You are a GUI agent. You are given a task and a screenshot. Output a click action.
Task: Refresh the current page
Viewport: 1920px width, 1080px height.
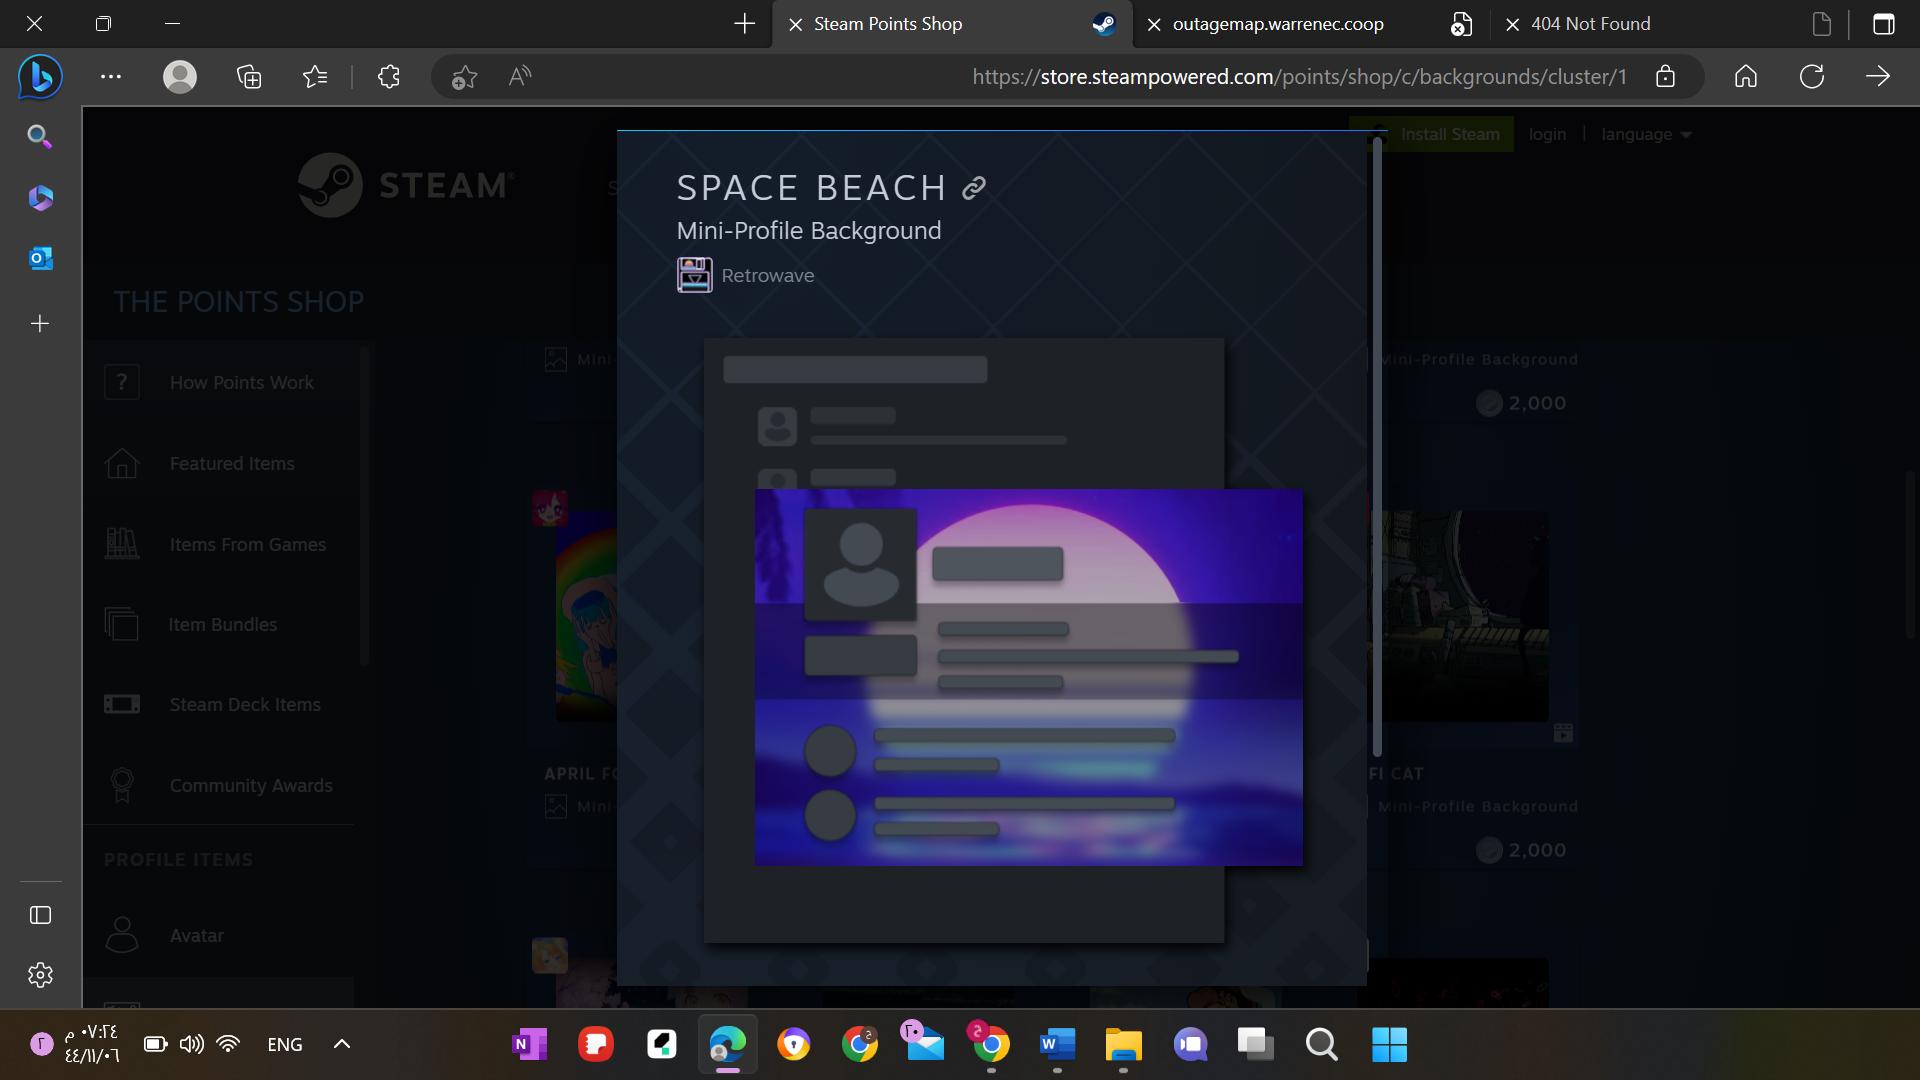click(x=1812, y=77)
